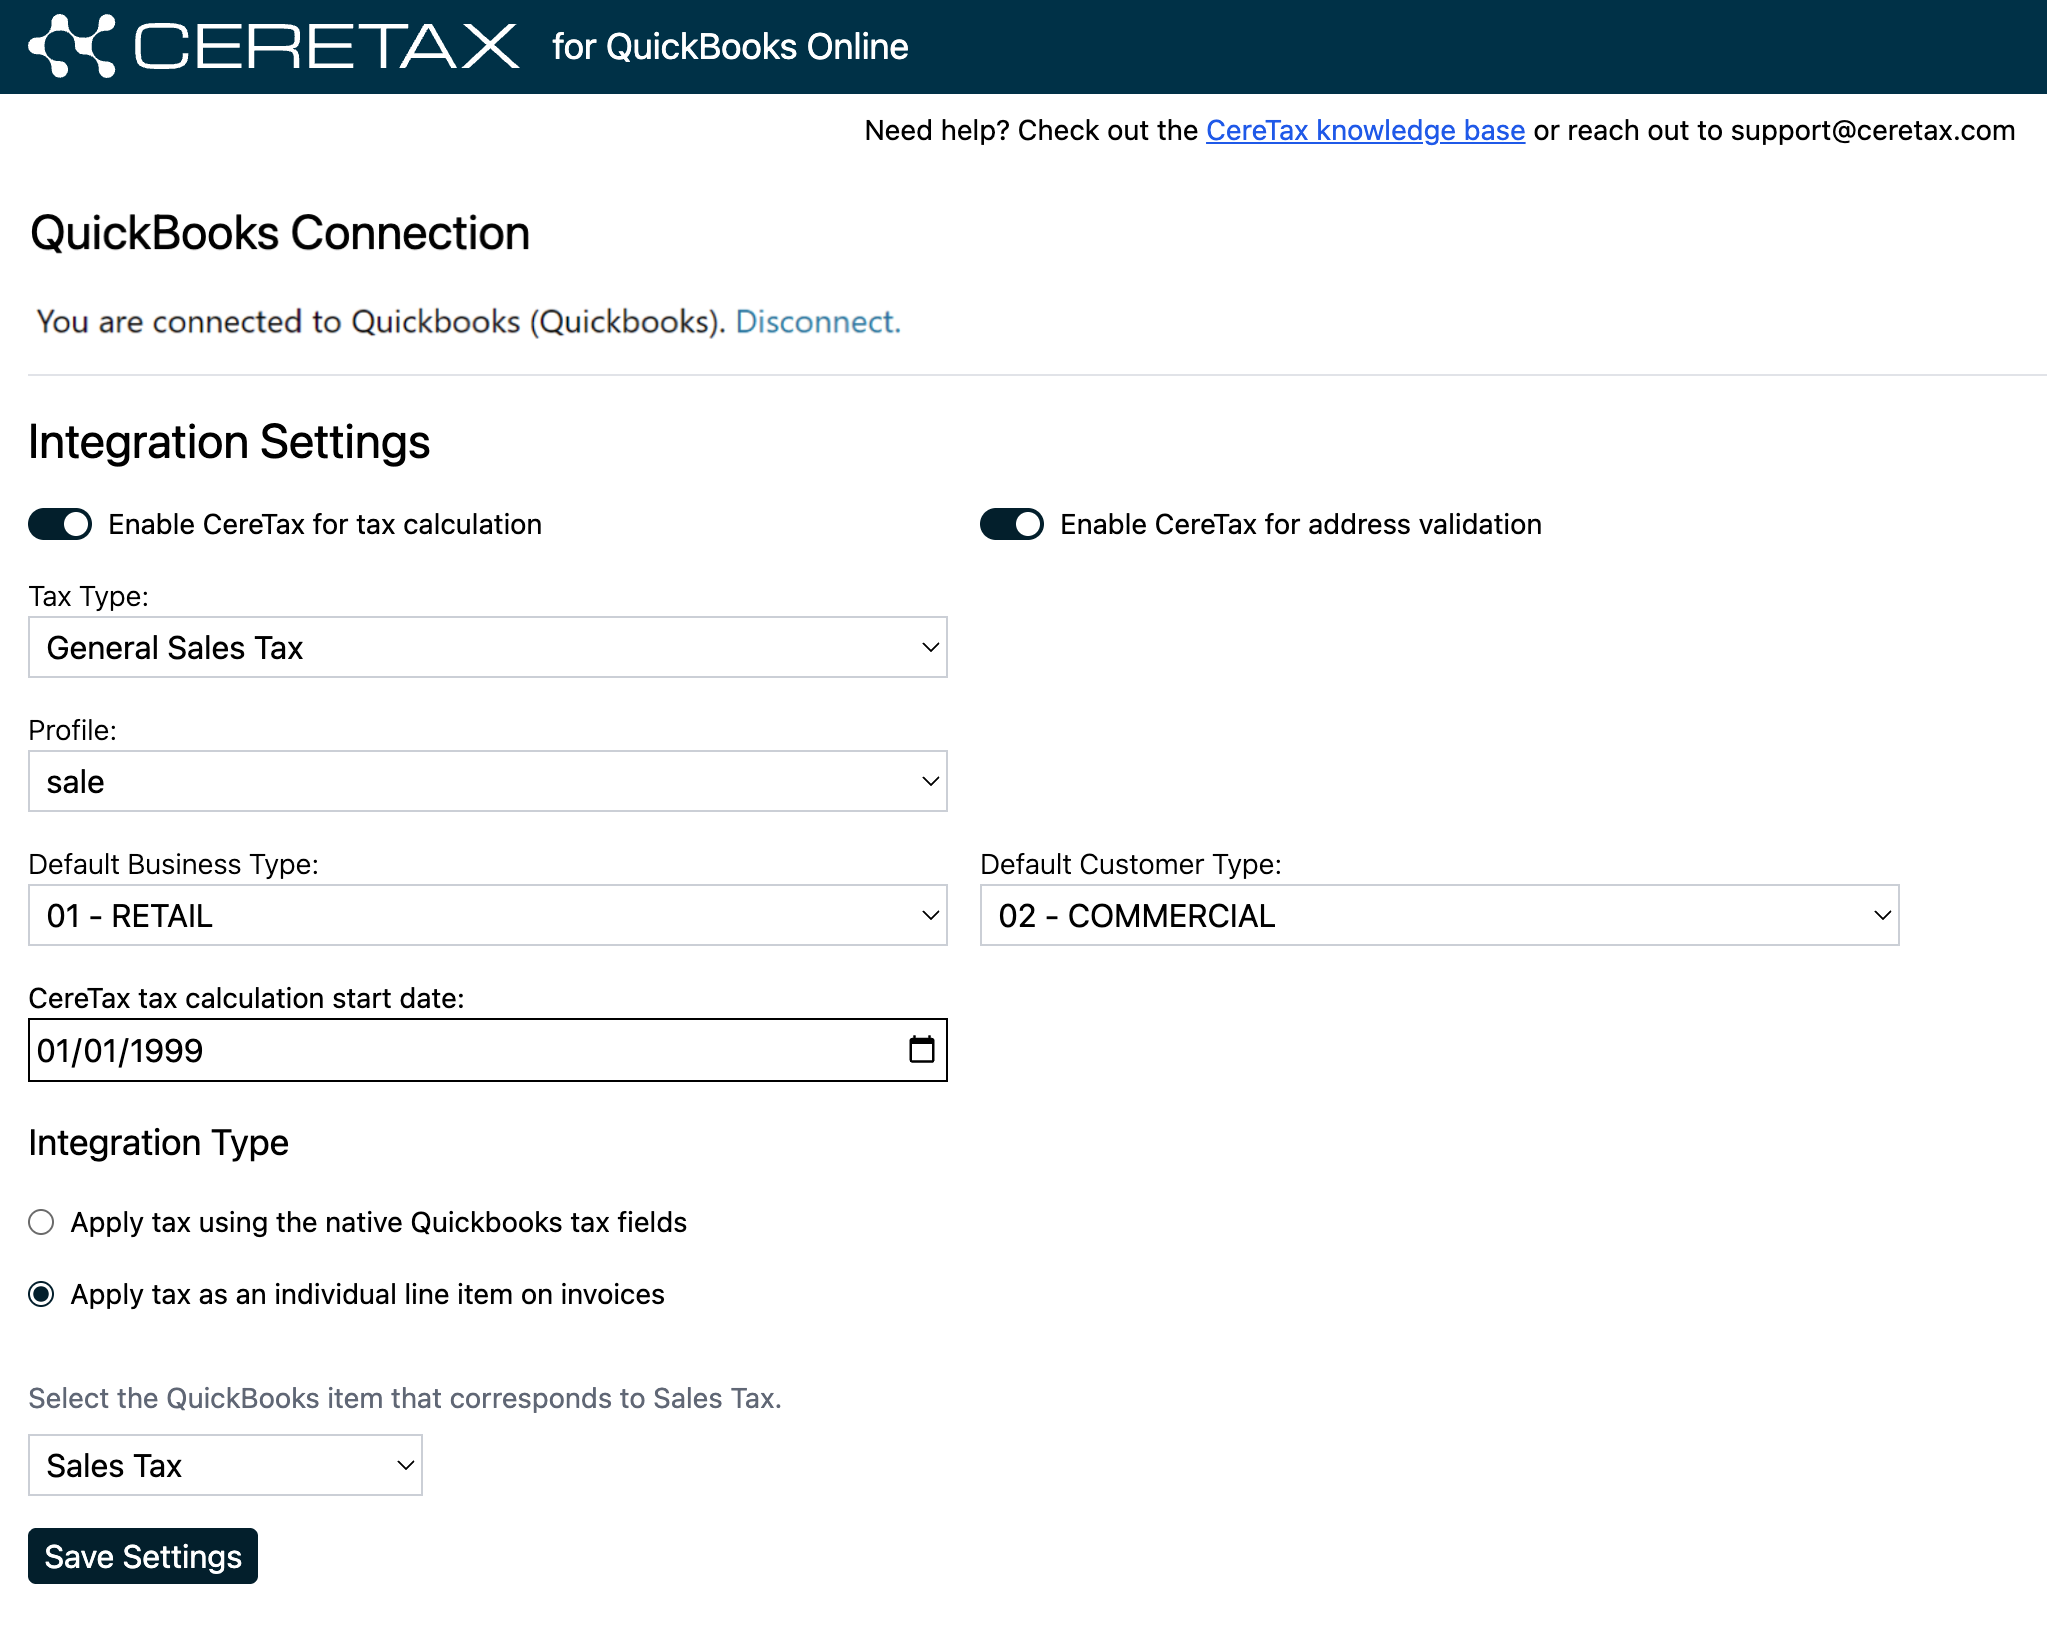Click the Integration Type heading
2047x1638 pixels.
click(158, 1142)
